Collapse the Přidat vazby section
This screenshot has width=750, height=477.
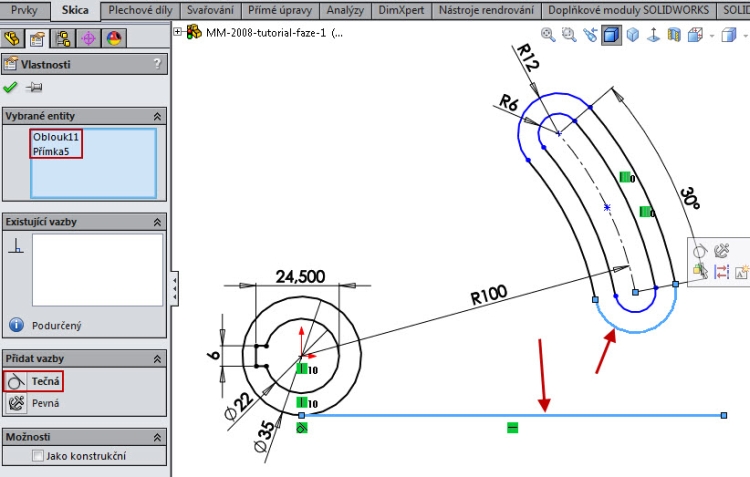pyautogui.click(x=157, y=359)
